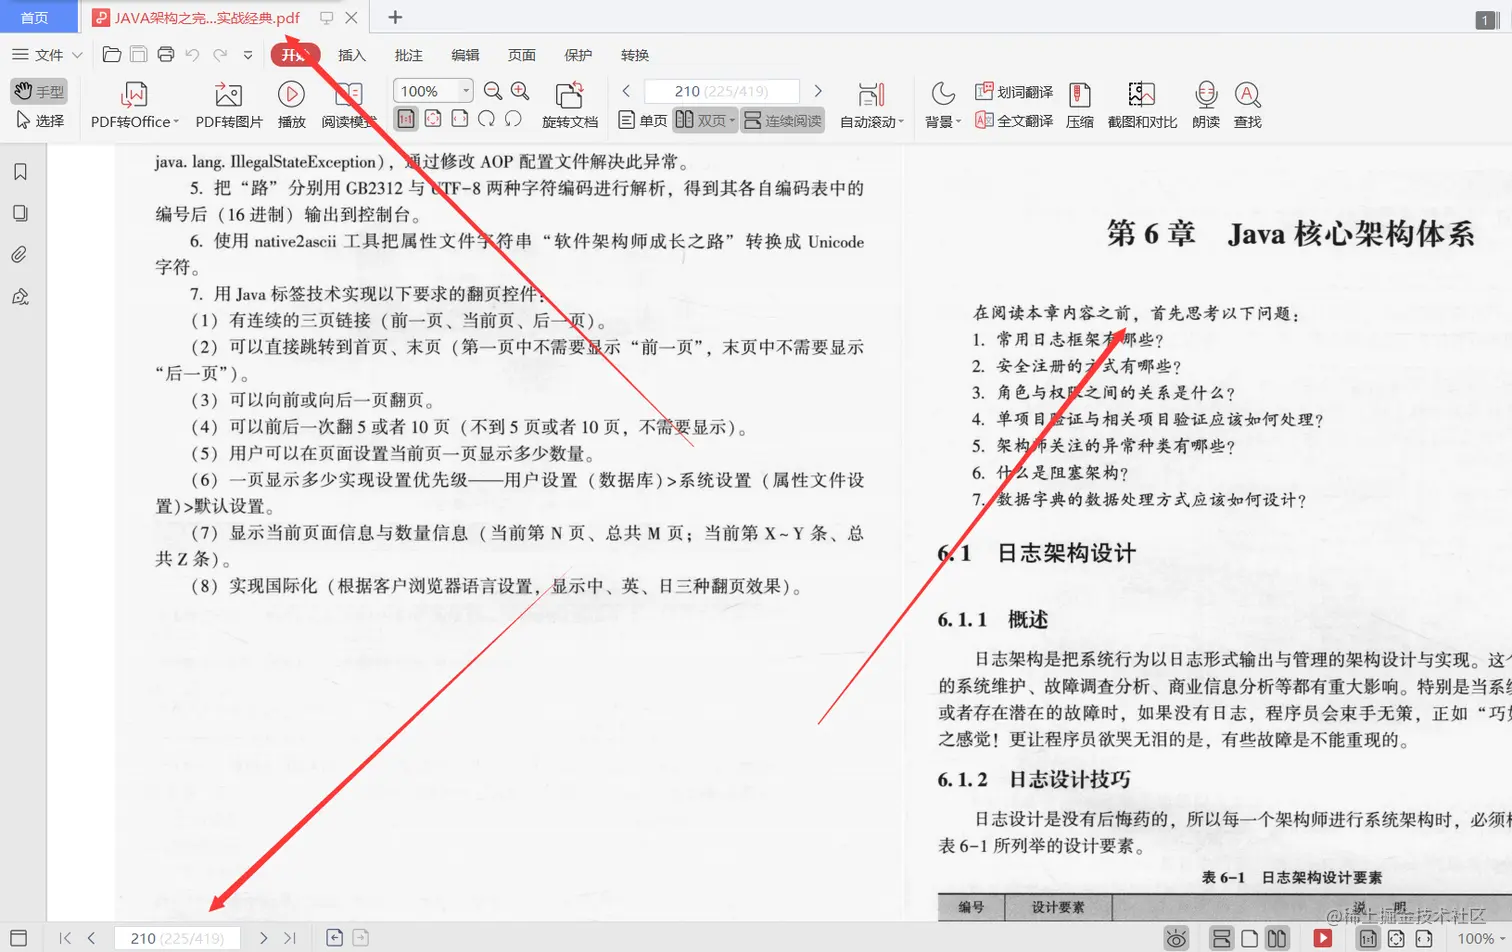Open the 查找 search tool
This screenshot has width=1512, height=952.
click(x=1247, y=104)
